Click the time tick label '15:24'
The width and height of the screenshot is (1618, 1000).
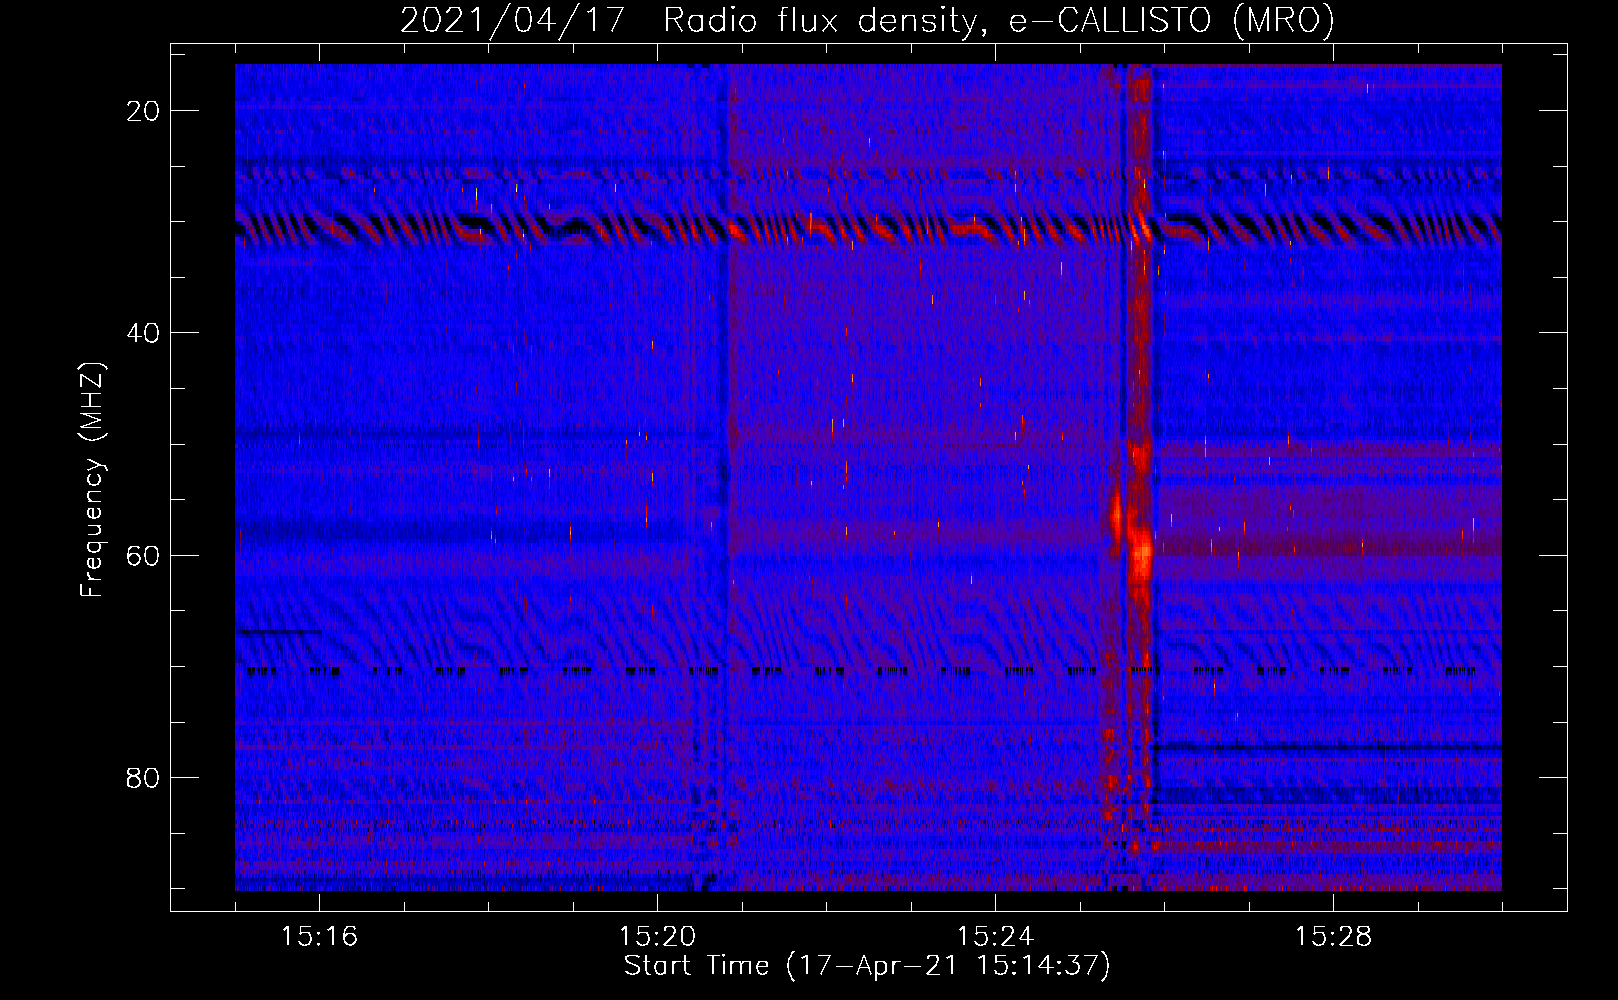point(995,937)
